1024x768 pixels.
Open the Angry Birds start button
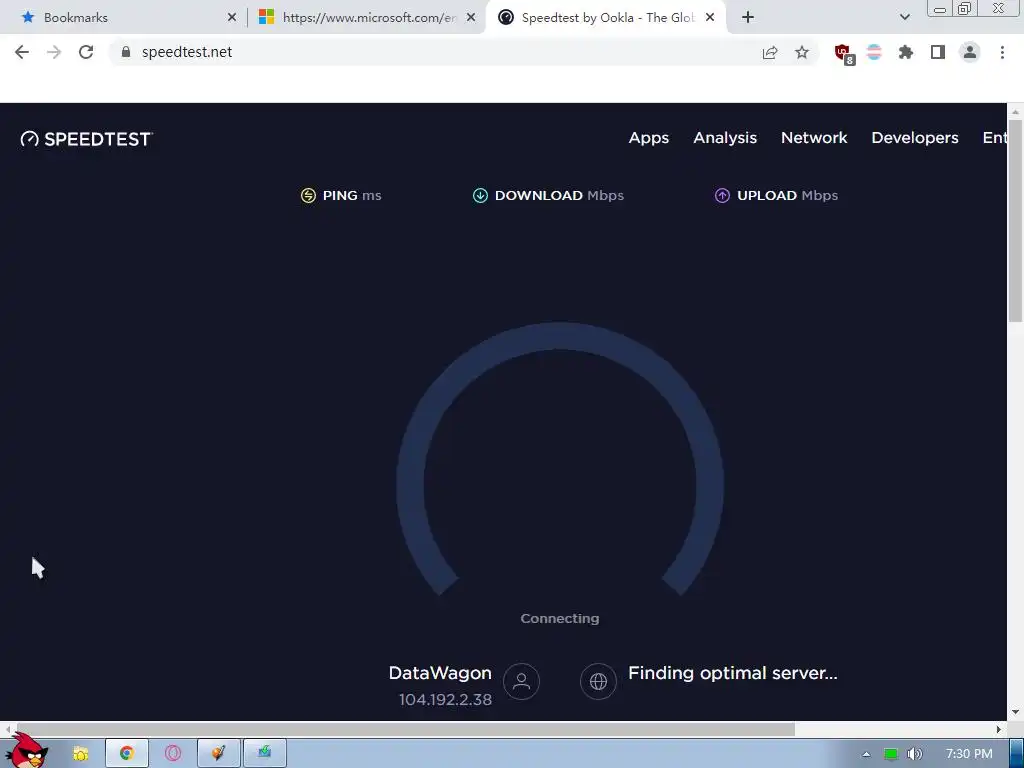tap(26, 751)
